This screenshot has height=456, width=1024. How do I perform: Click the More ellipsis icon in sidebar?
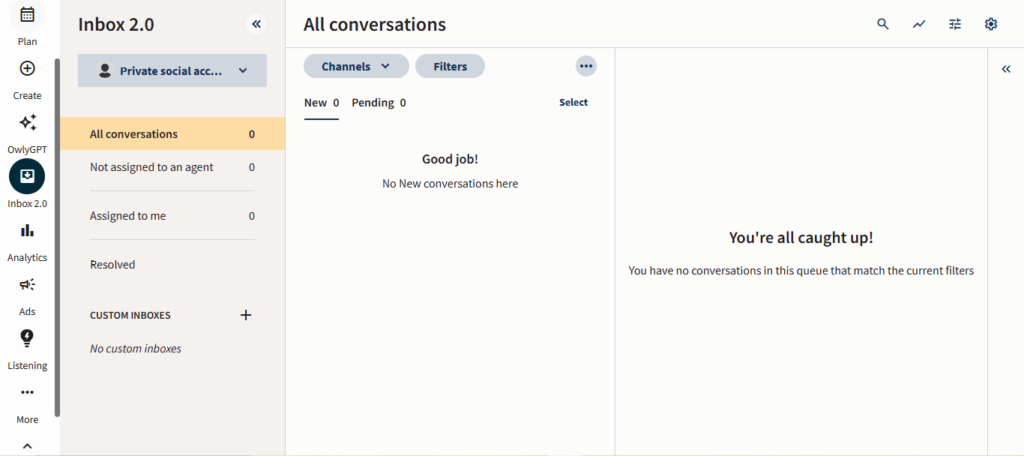[x=27, y=392]
